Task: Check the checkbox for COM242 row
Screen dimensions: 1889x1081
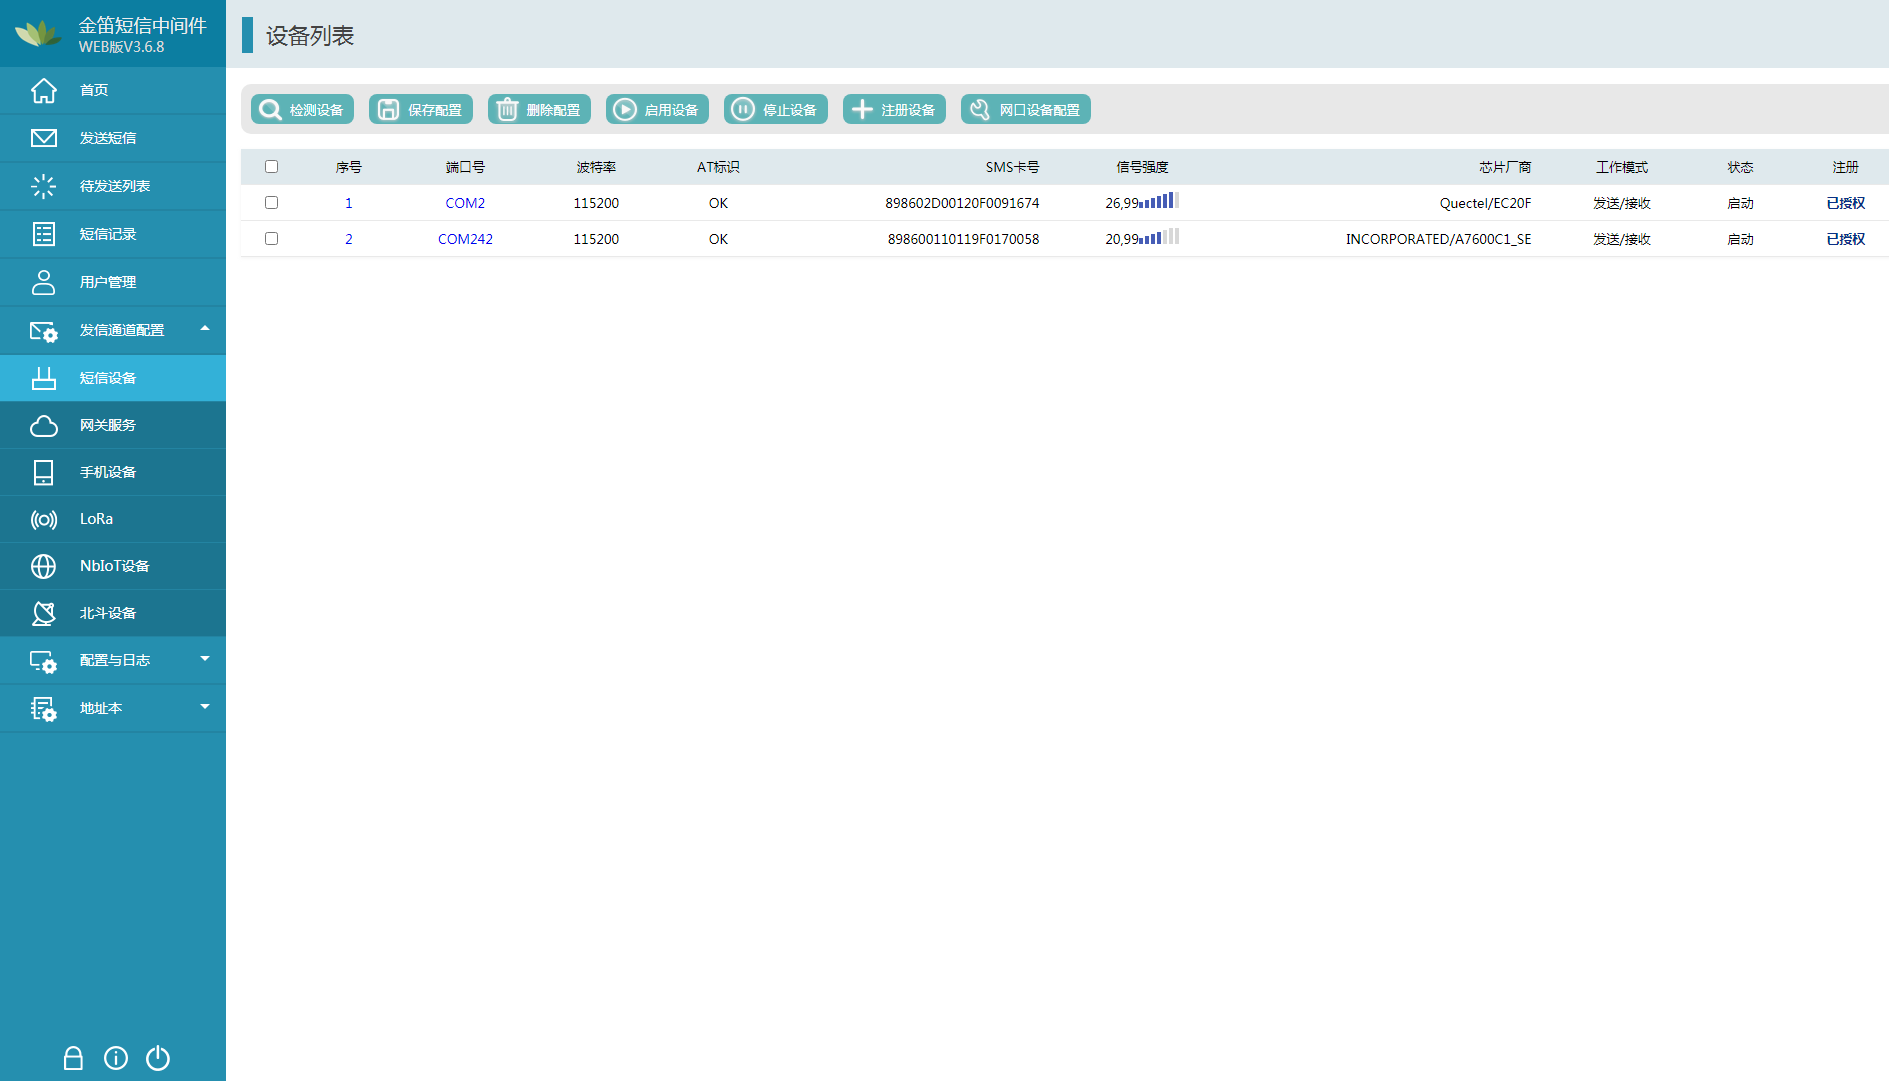Action: tap(271, 239)
